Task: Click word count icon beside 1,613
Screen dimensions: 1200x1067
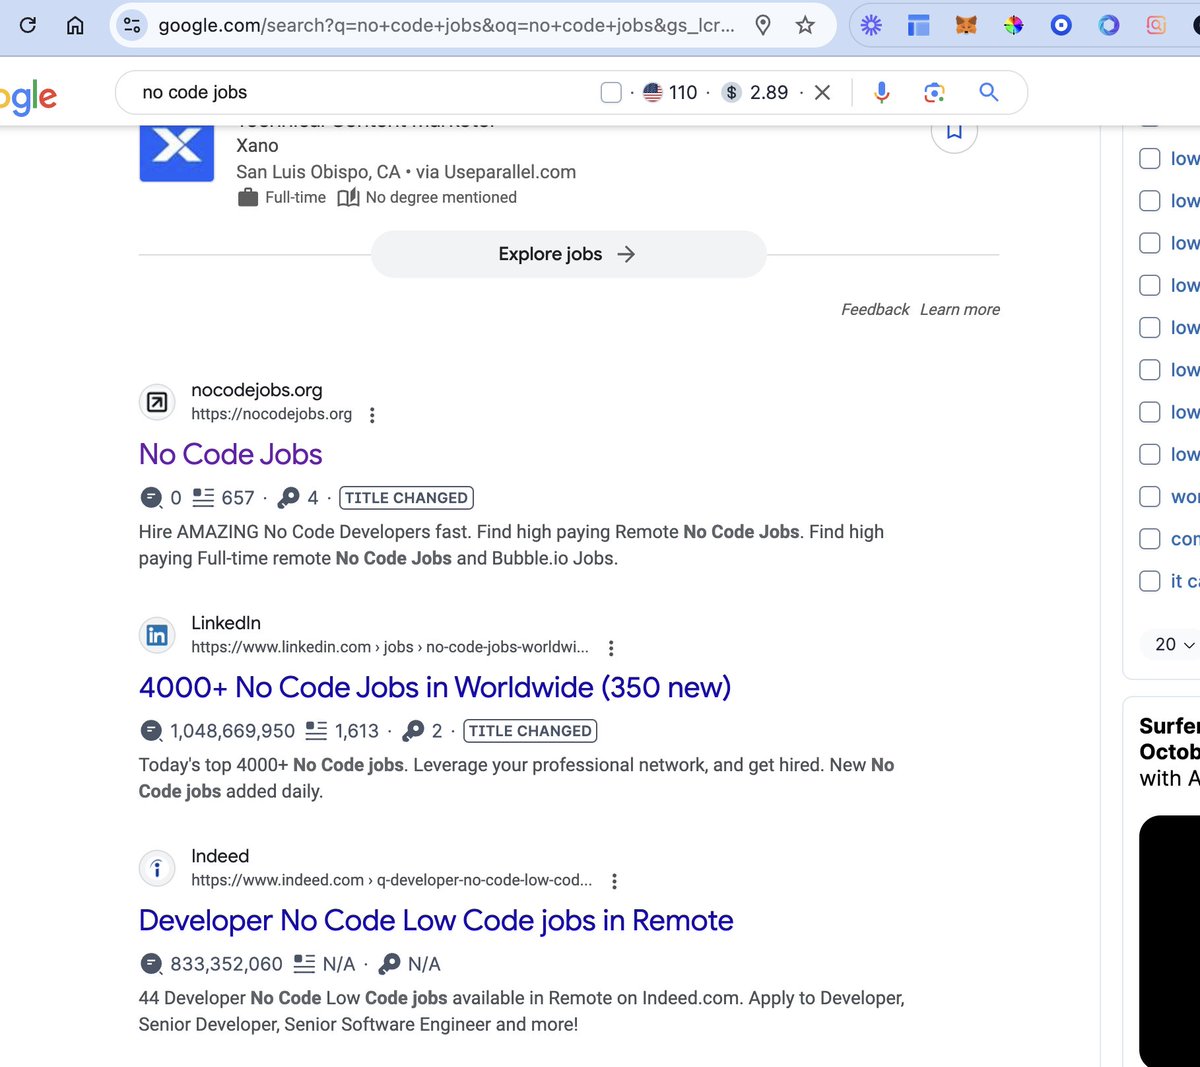Action: click(x=316, y=730)
